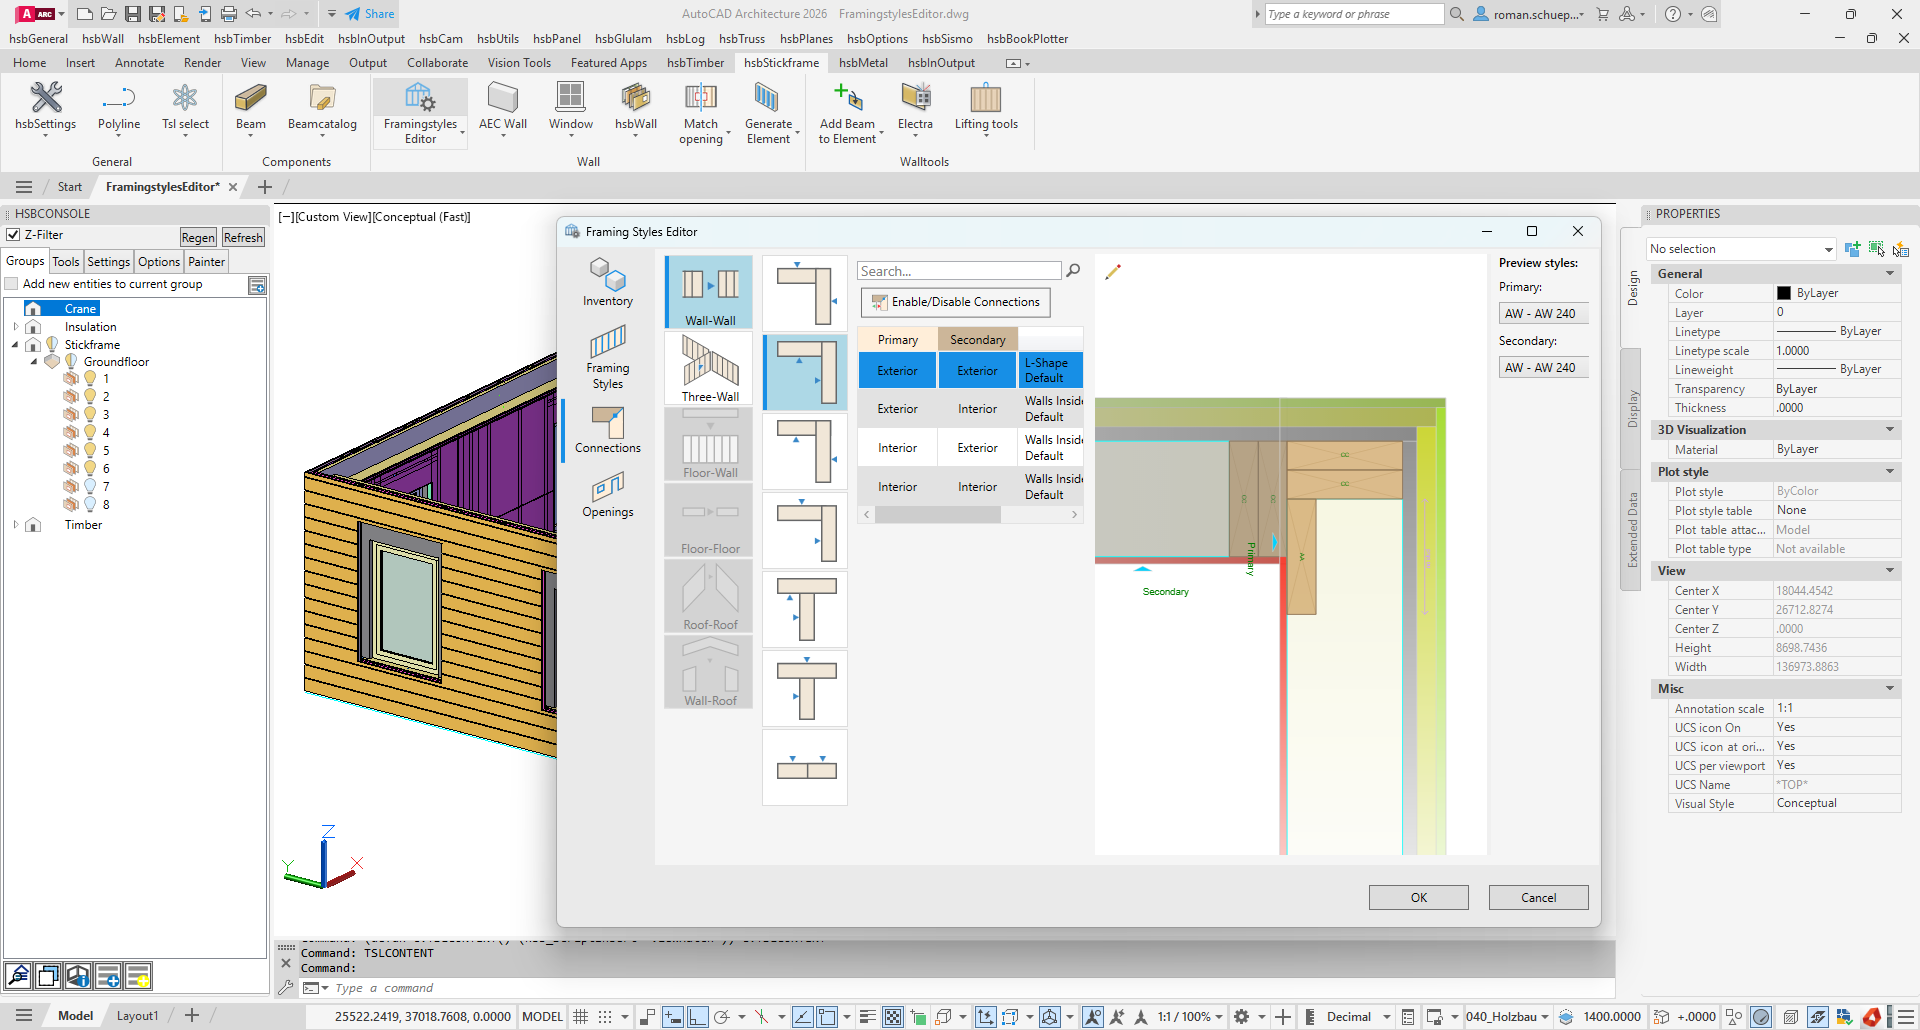
Task: Select the Window tool in Wall panel
Action: tap(570, 108)
